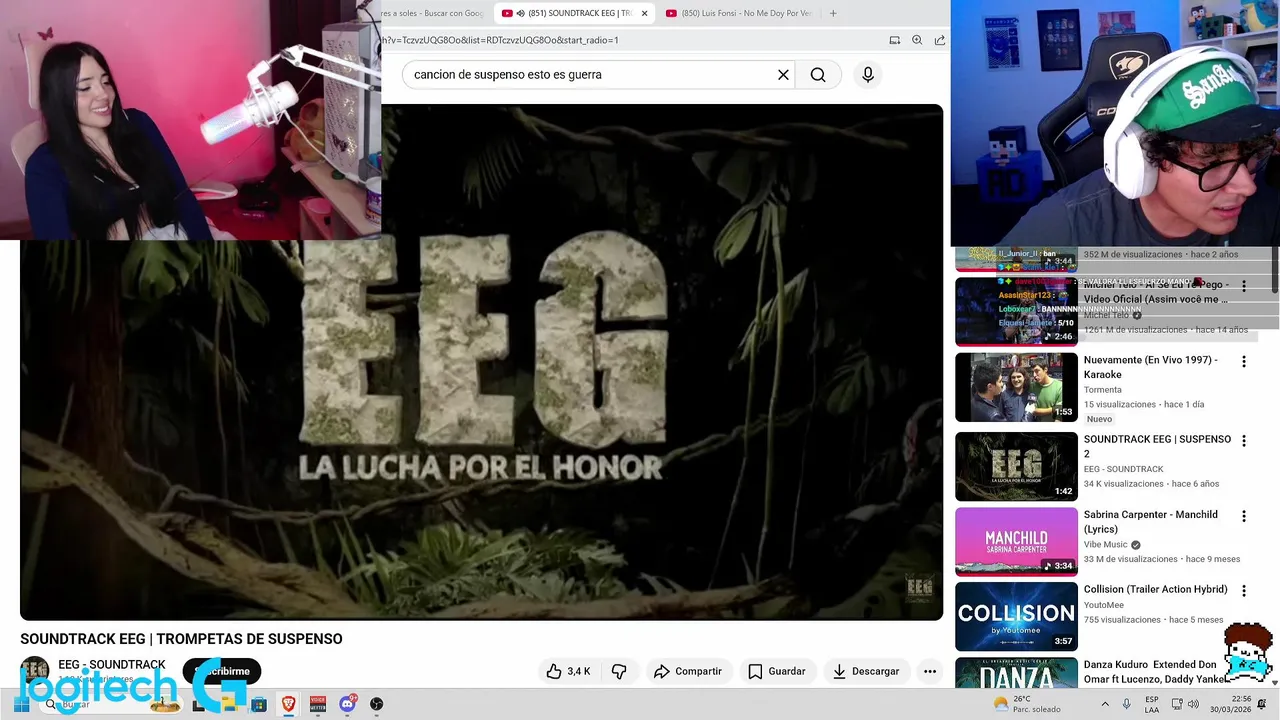Open the SOUNDTRACK EEG SUSPENSO 2 thumbnail

pyautogui.click(x=1016, y=466)
